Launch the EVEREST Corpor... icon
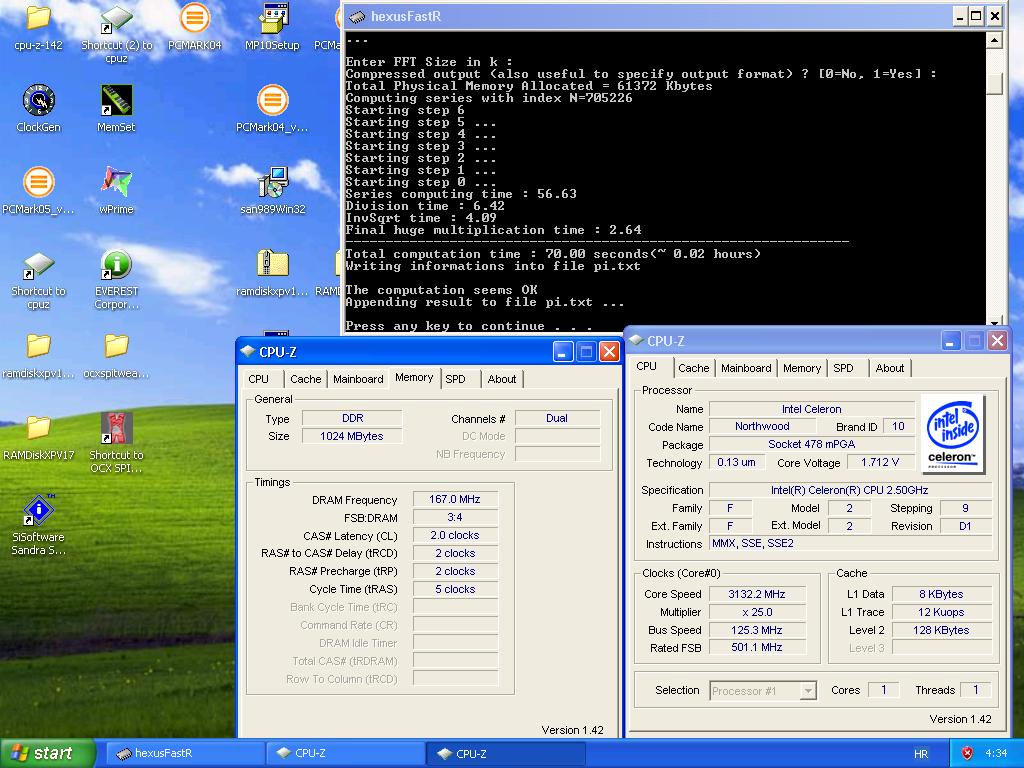The image size is (1024, 768). coord(116,264)
